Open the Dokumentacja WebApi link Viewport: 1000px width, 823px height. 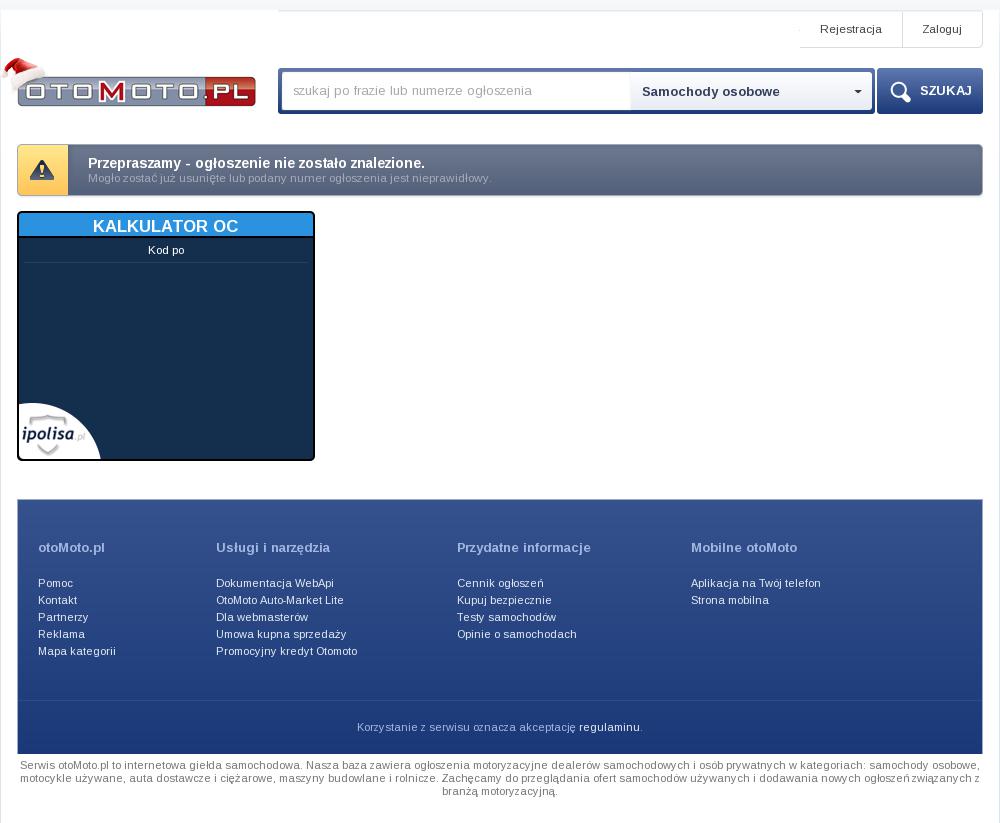[x=275, y=583]
